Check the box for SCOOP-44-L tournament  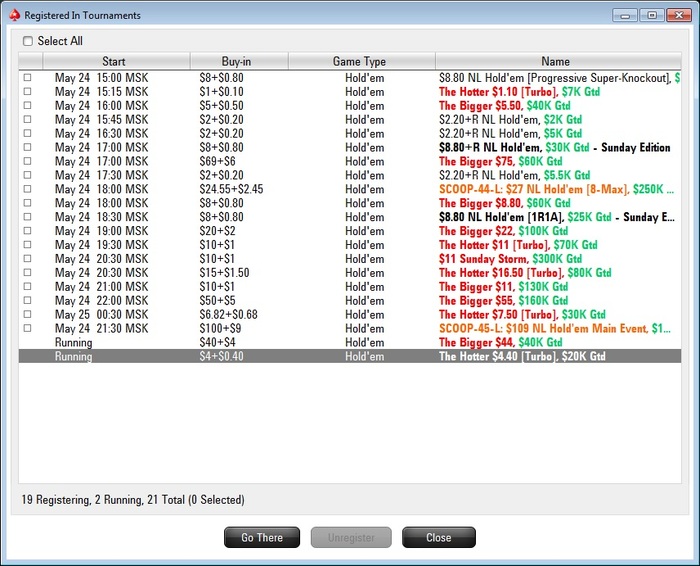pos(27,189)
